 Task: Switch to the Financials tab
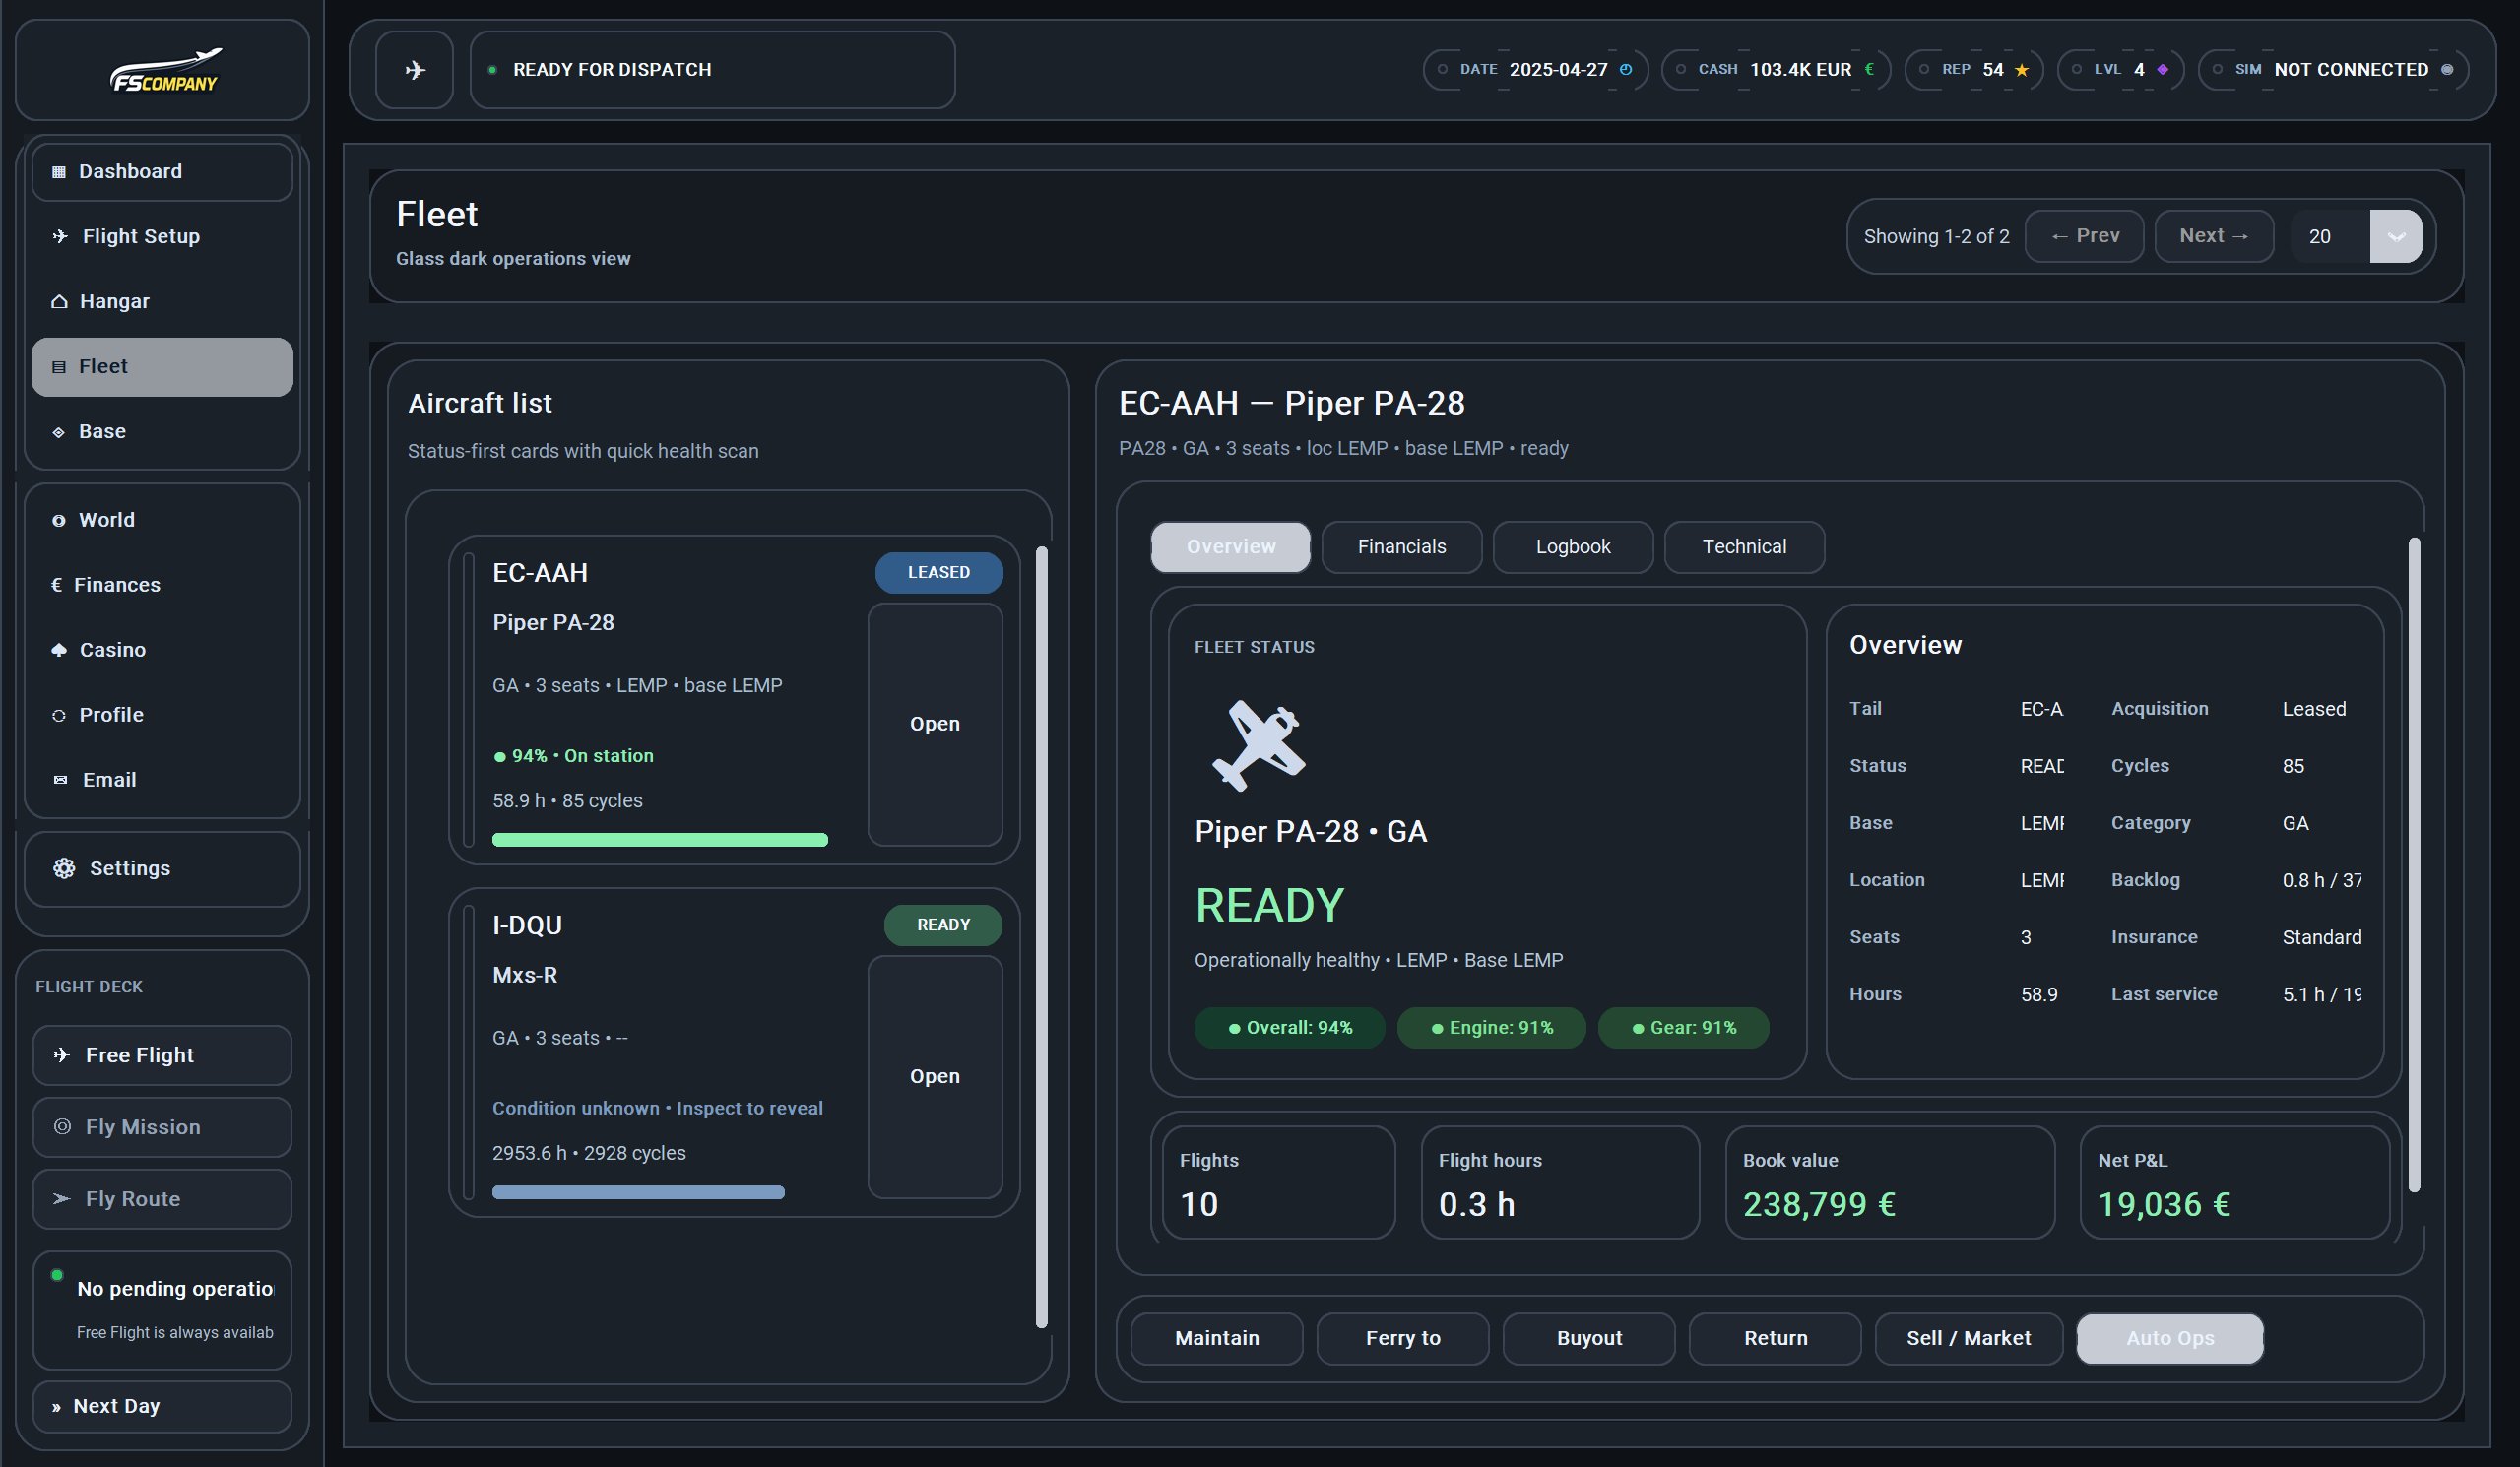[x=1401, y=547]
